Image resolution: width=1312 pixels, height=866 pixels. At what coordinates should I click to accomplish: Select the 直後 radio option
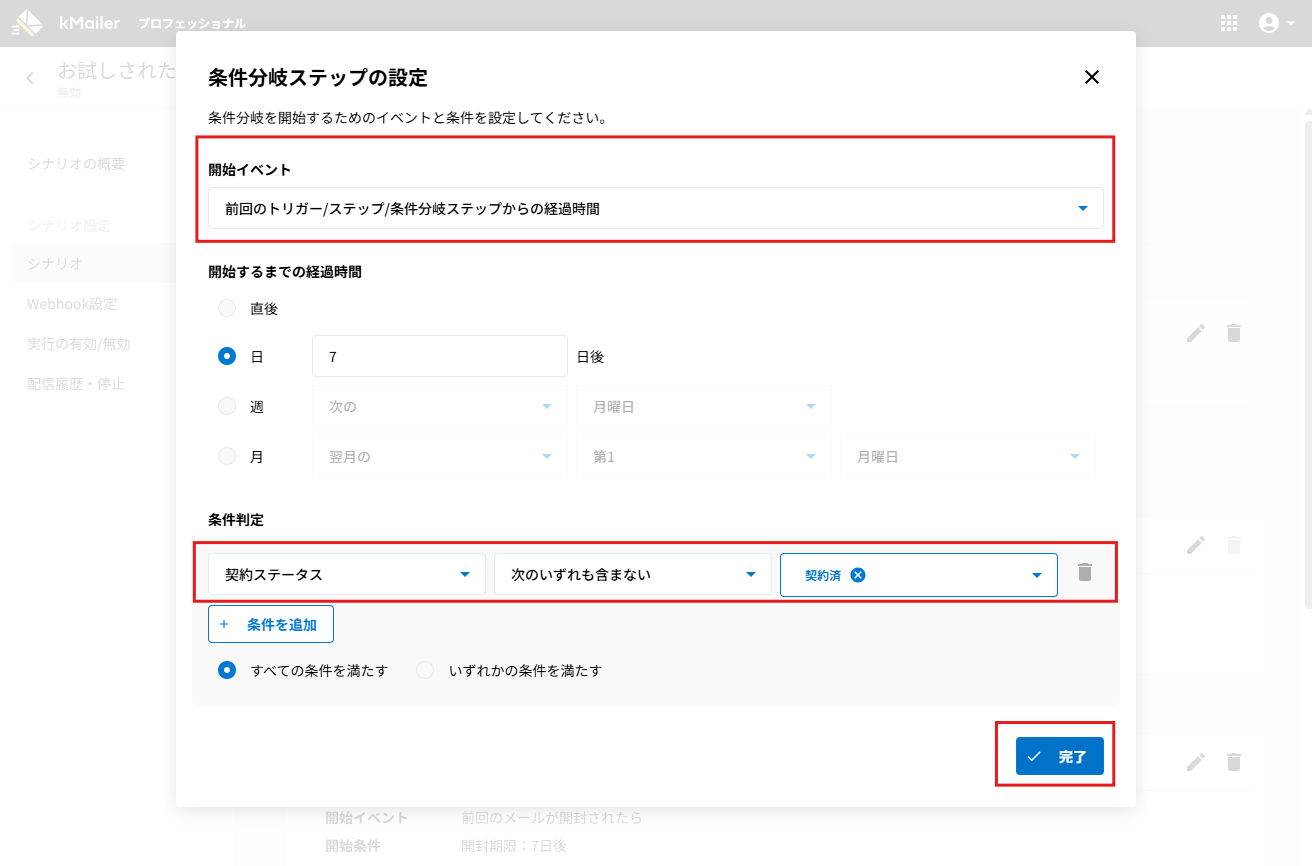(227, 309)
